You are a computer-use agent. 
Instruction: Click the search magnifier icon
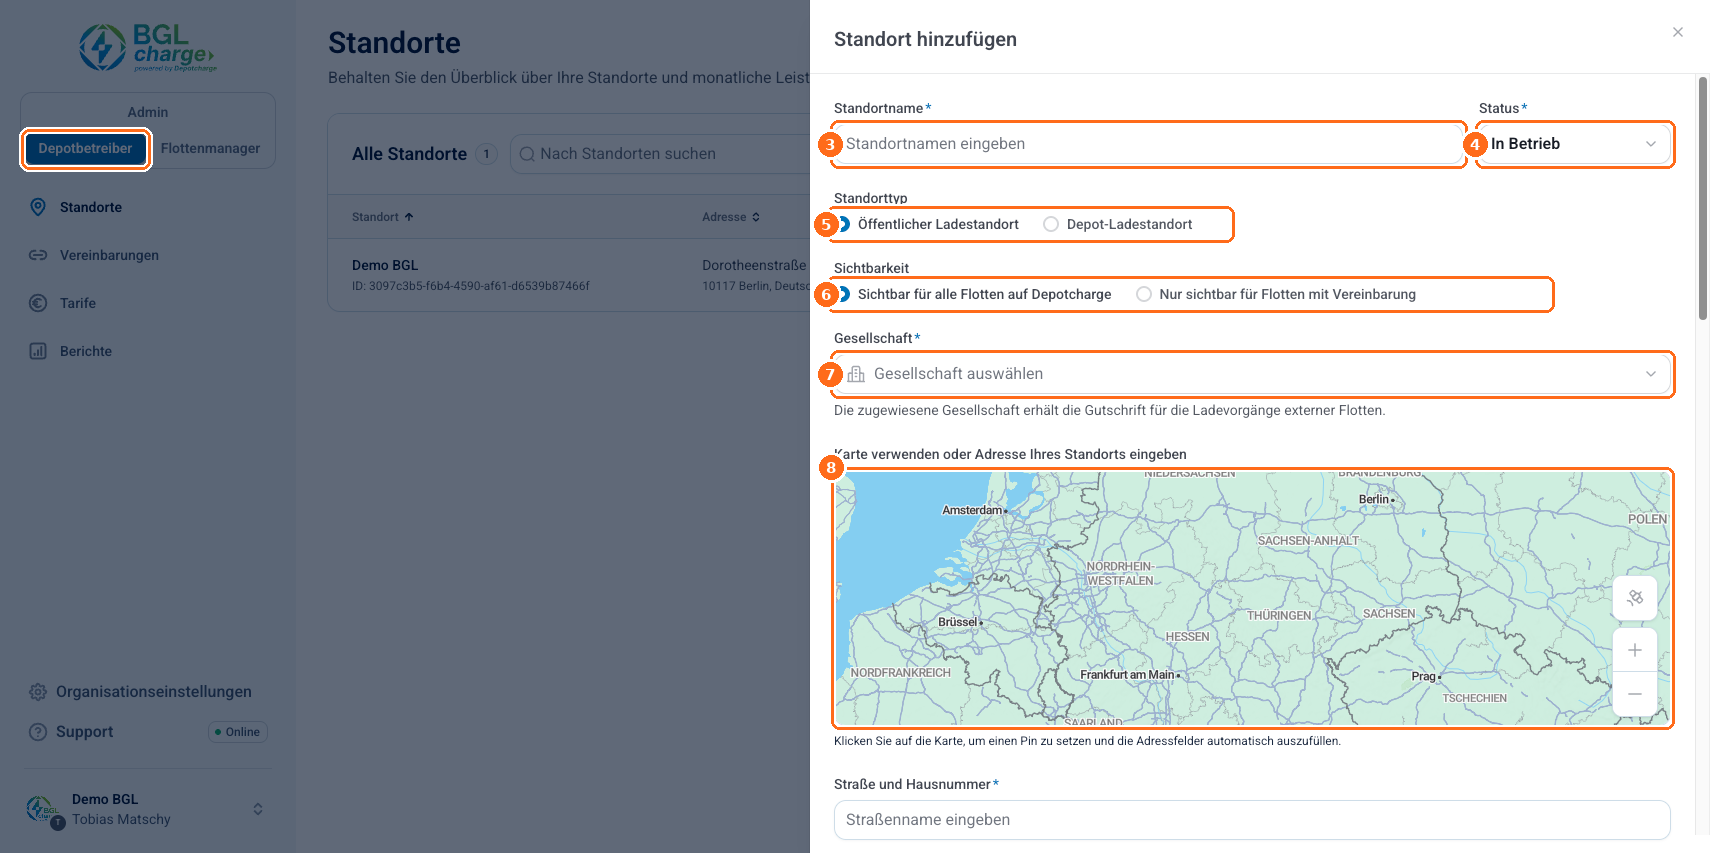coord(527,154)
